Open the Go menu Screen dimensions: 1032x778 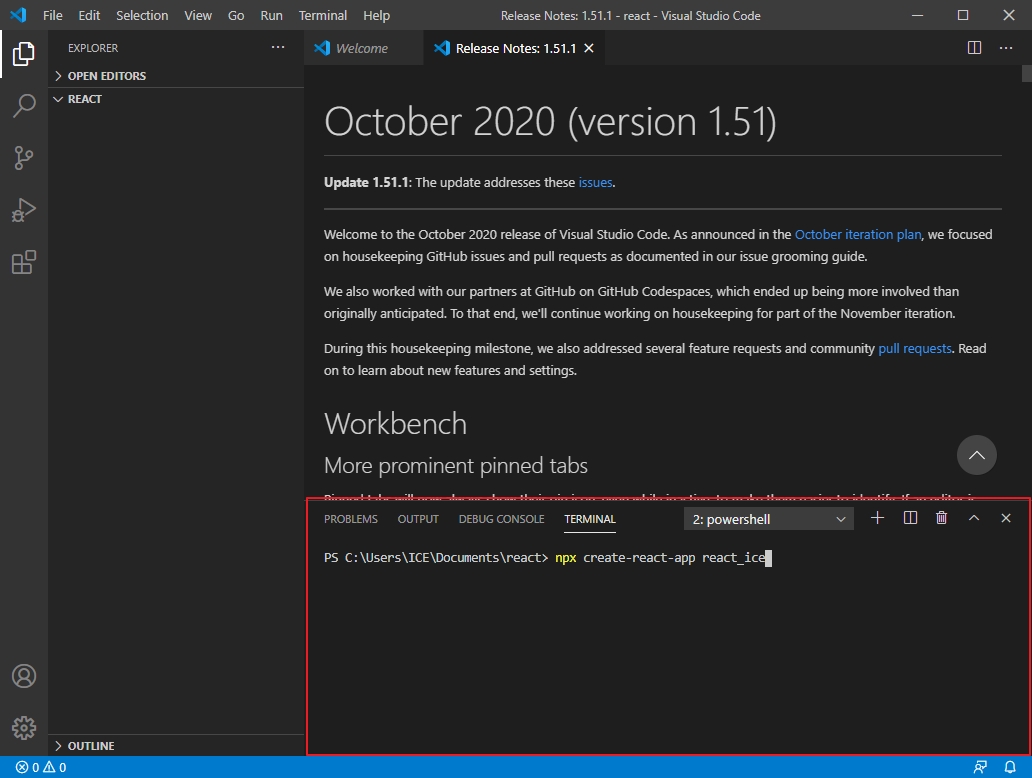(x=236, y=15)
